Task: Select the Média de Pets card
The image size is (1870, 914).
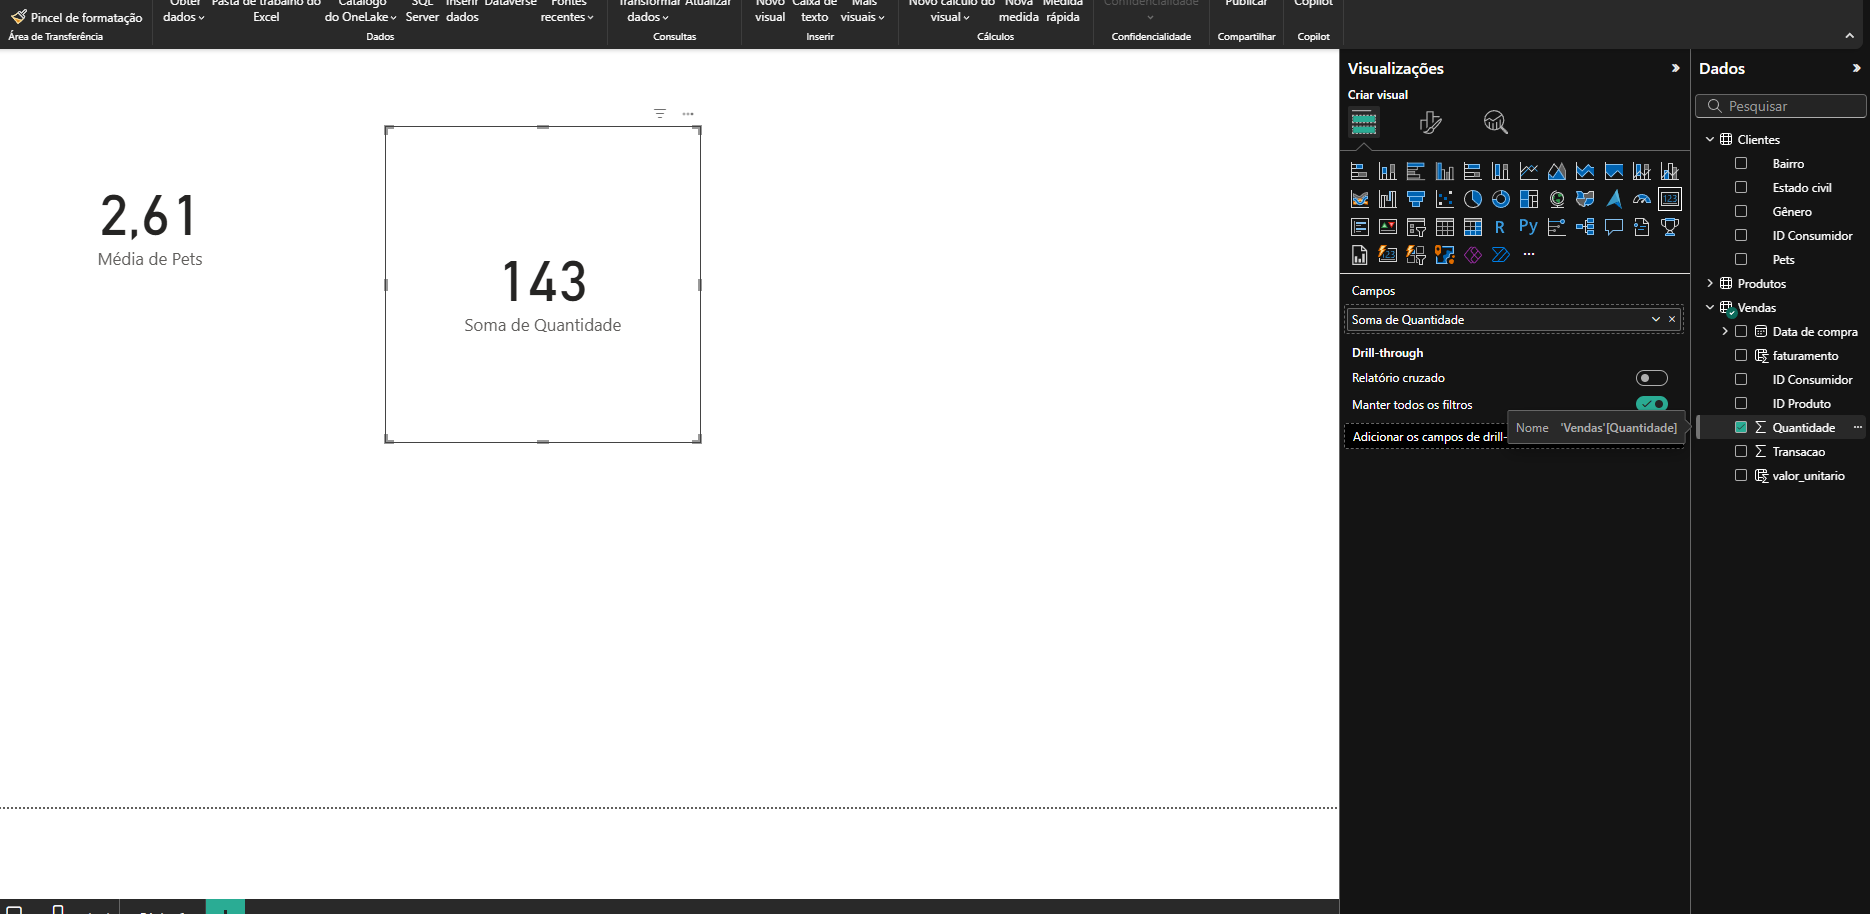Action: (150, 231)
